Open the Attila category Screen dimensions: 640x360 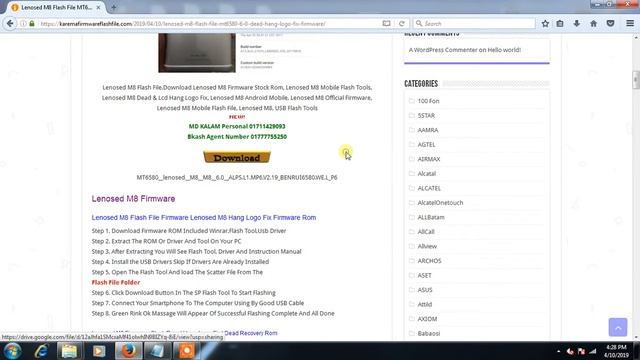tap(424, 304)
